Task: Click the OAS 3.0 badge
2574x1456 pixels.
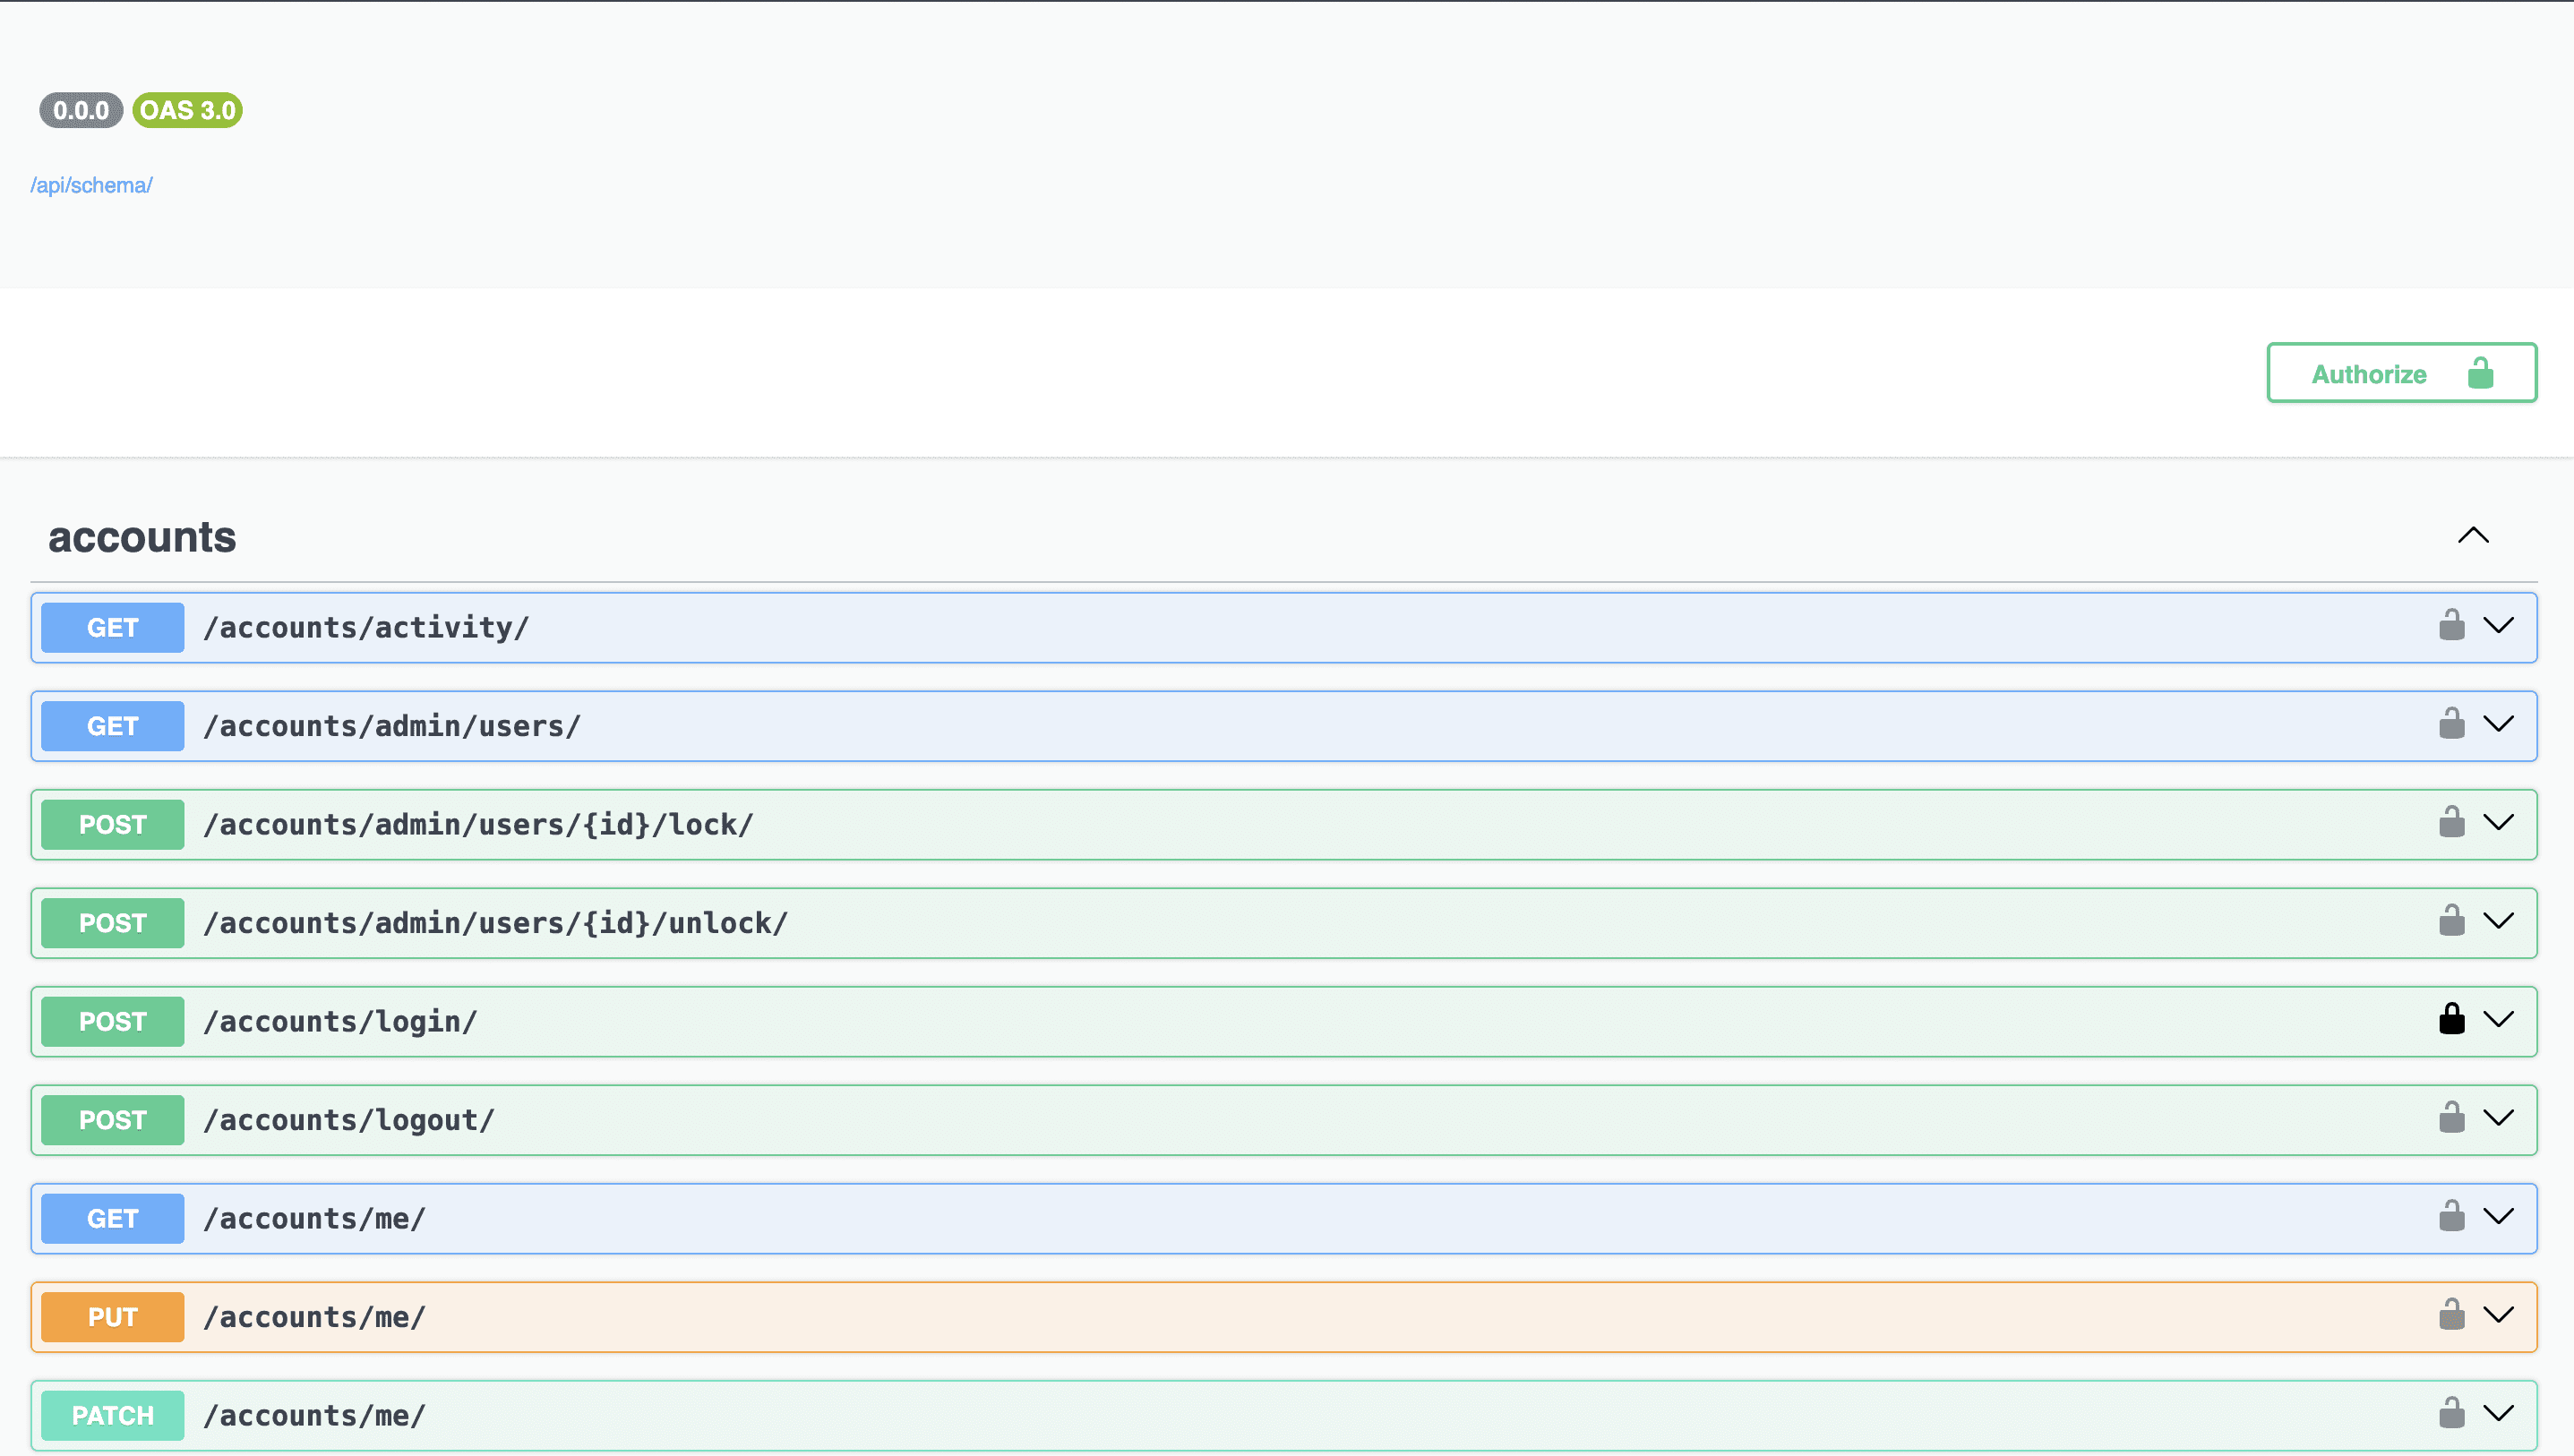Action: click(x=187, y=110)
